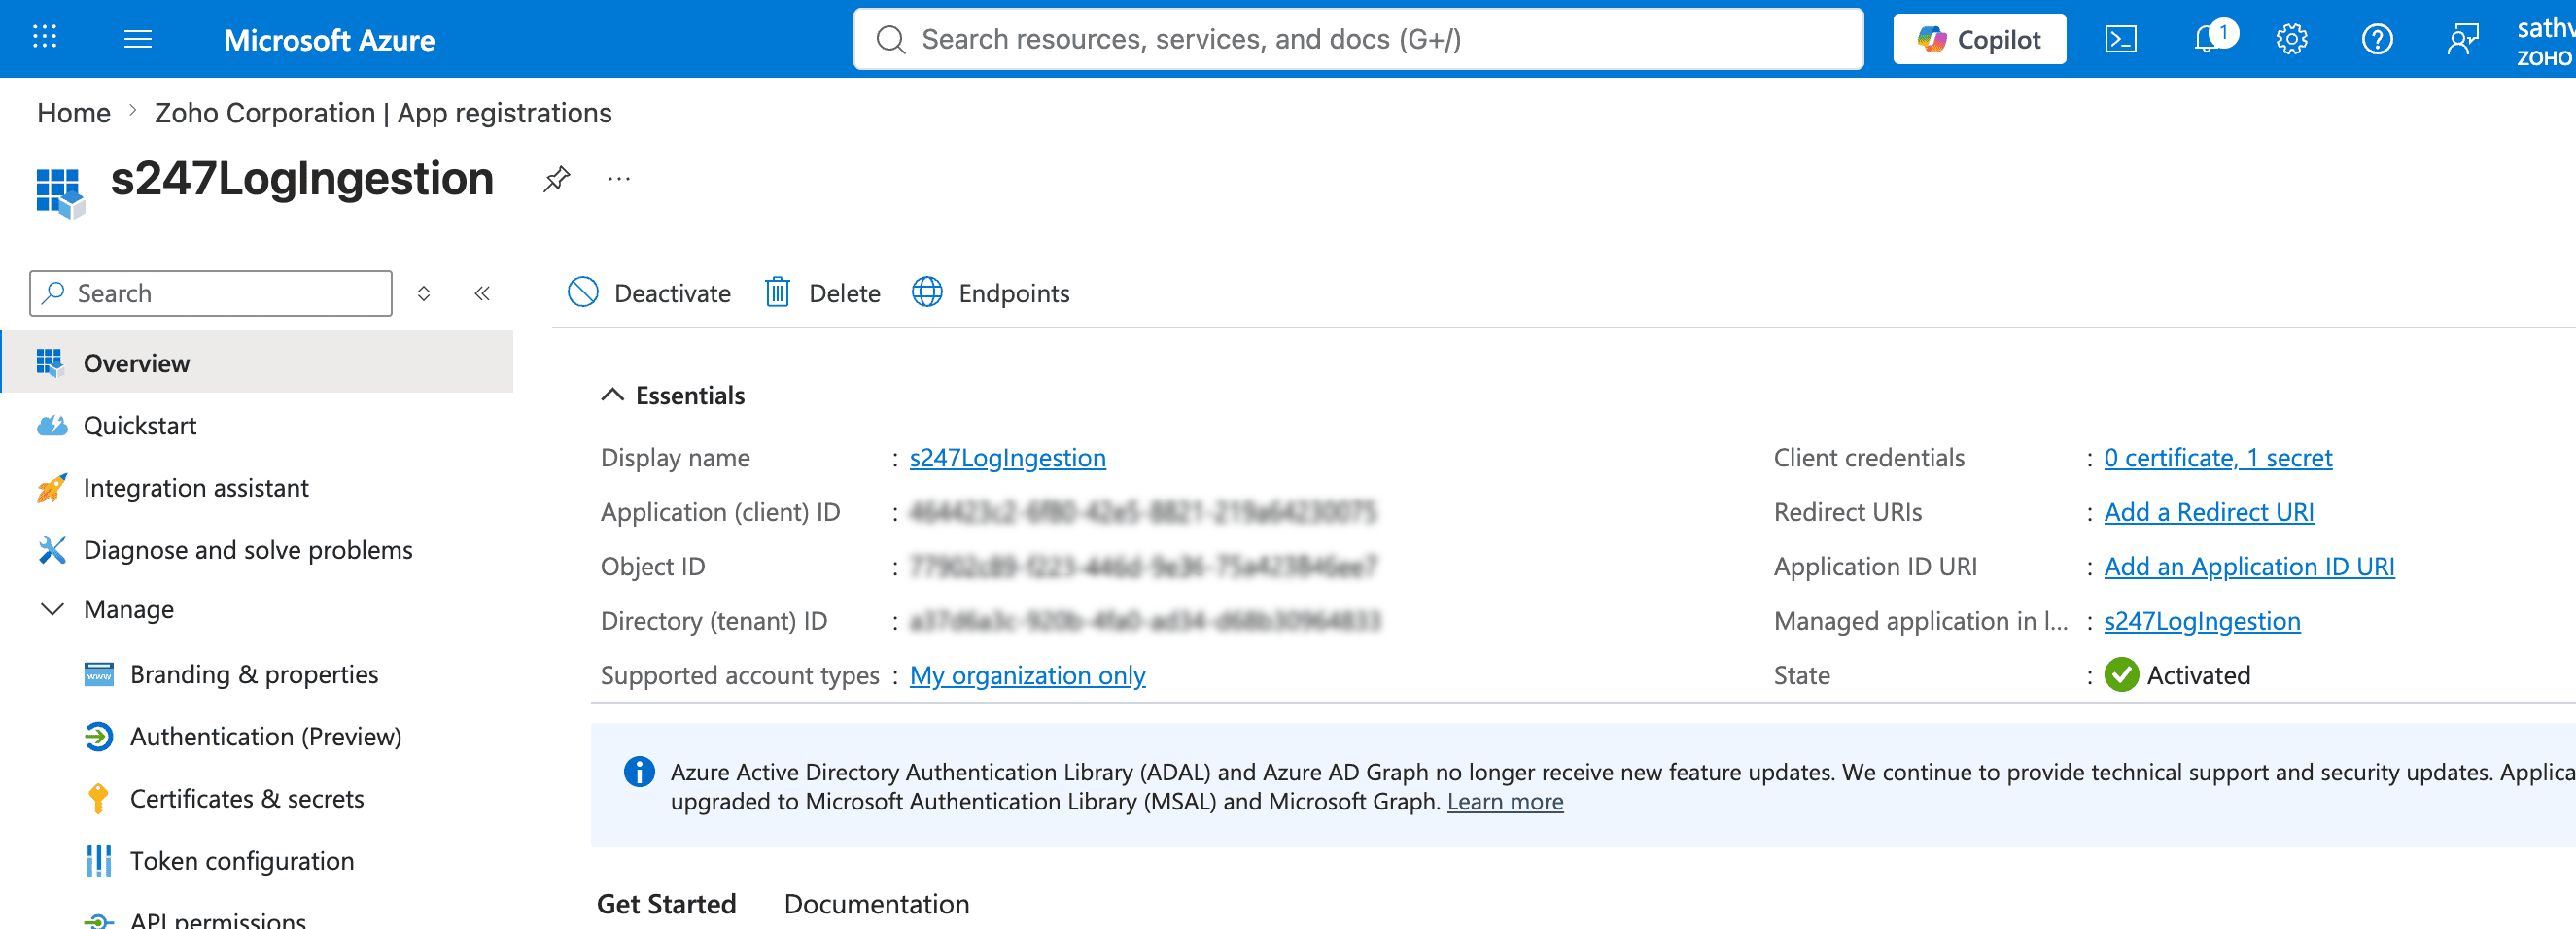Open the apps grid launcher icon
Viewport: 2576px width, 929px height.
[x=45, y=38]
